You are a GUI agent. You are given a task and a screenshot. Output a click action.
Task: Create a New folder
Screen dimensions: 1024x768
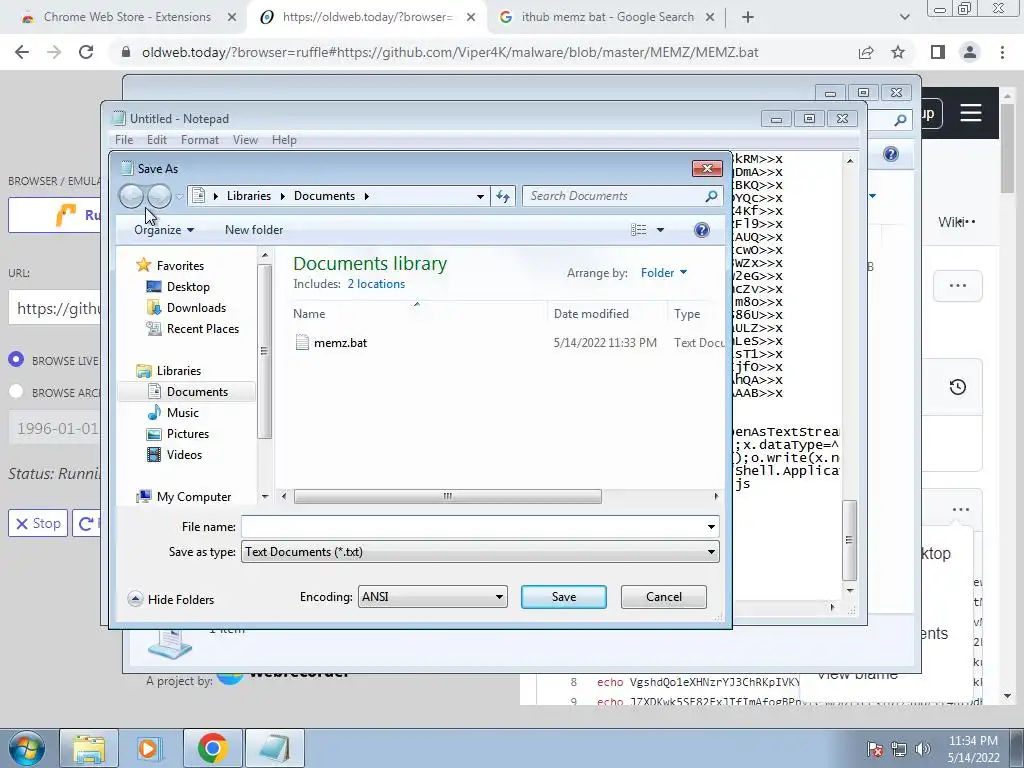[254, 230]
